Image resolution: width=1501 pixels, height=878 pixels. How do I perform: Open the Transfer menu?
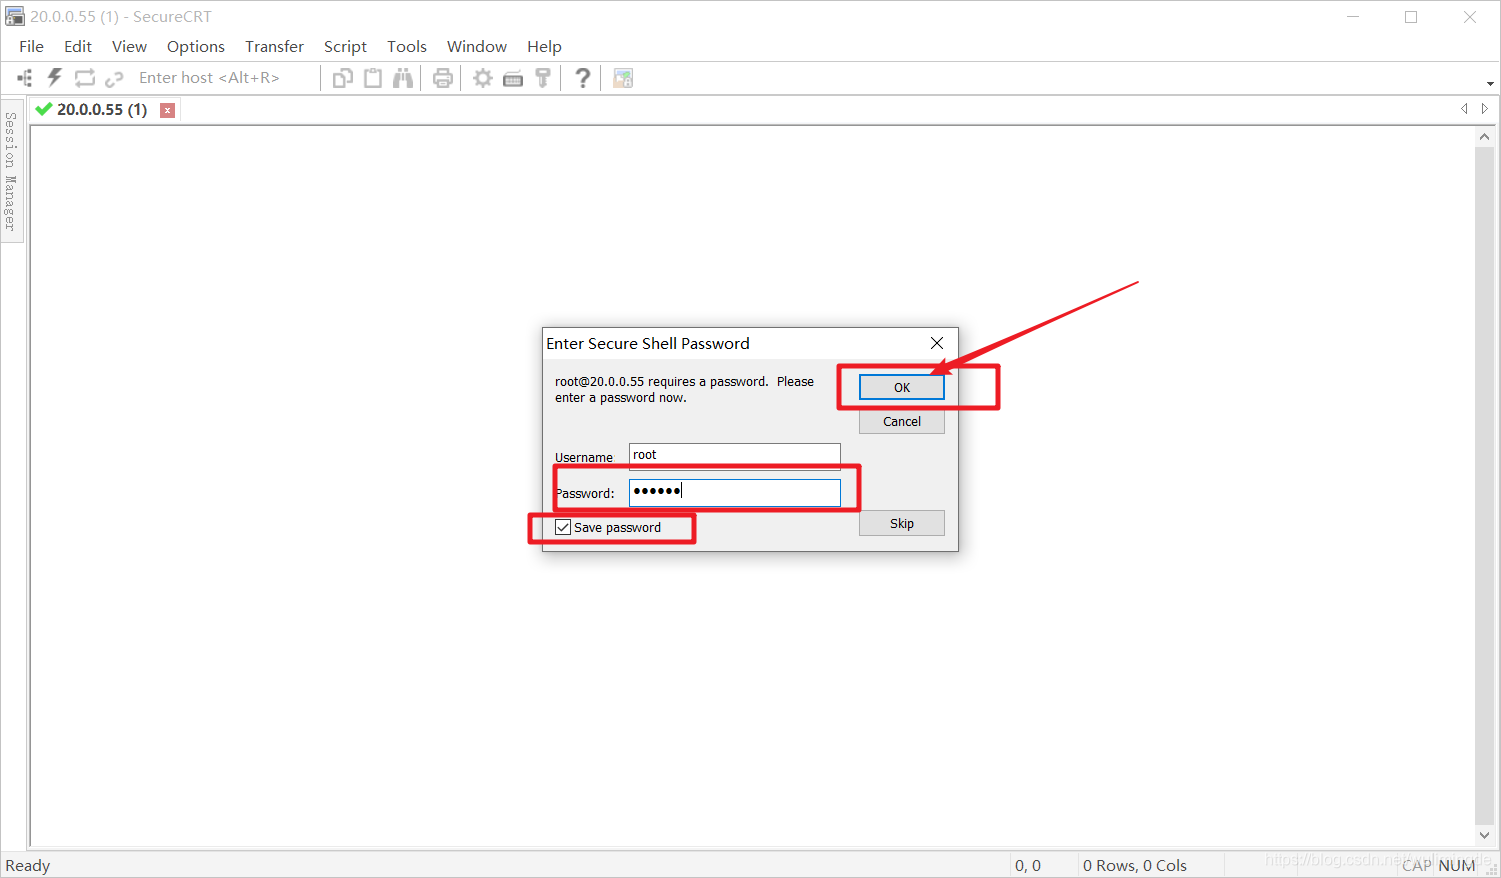pos(275,46)
